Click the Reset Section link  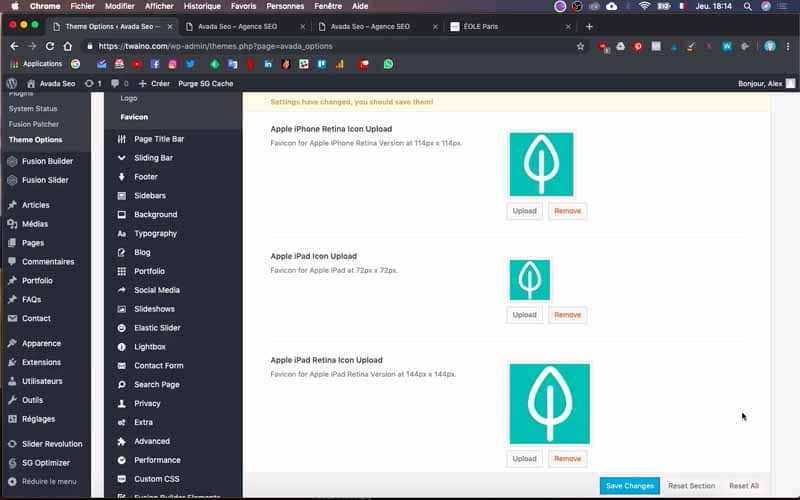[x=691, y=486]
